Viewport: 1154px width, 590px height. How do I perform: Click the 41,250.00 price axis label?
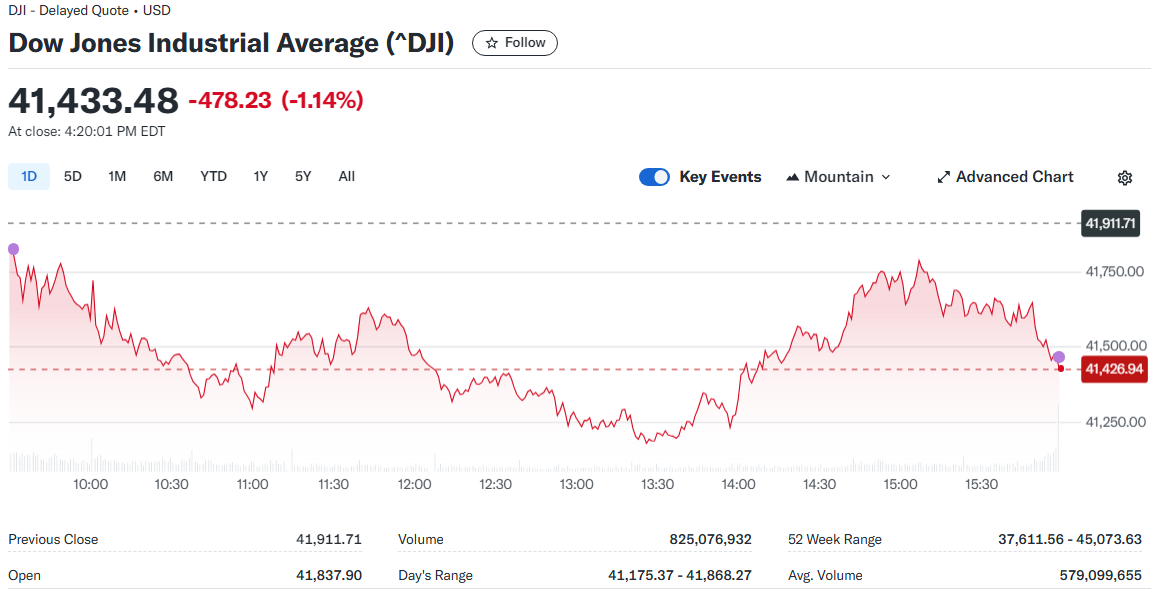coord(1115,422)
